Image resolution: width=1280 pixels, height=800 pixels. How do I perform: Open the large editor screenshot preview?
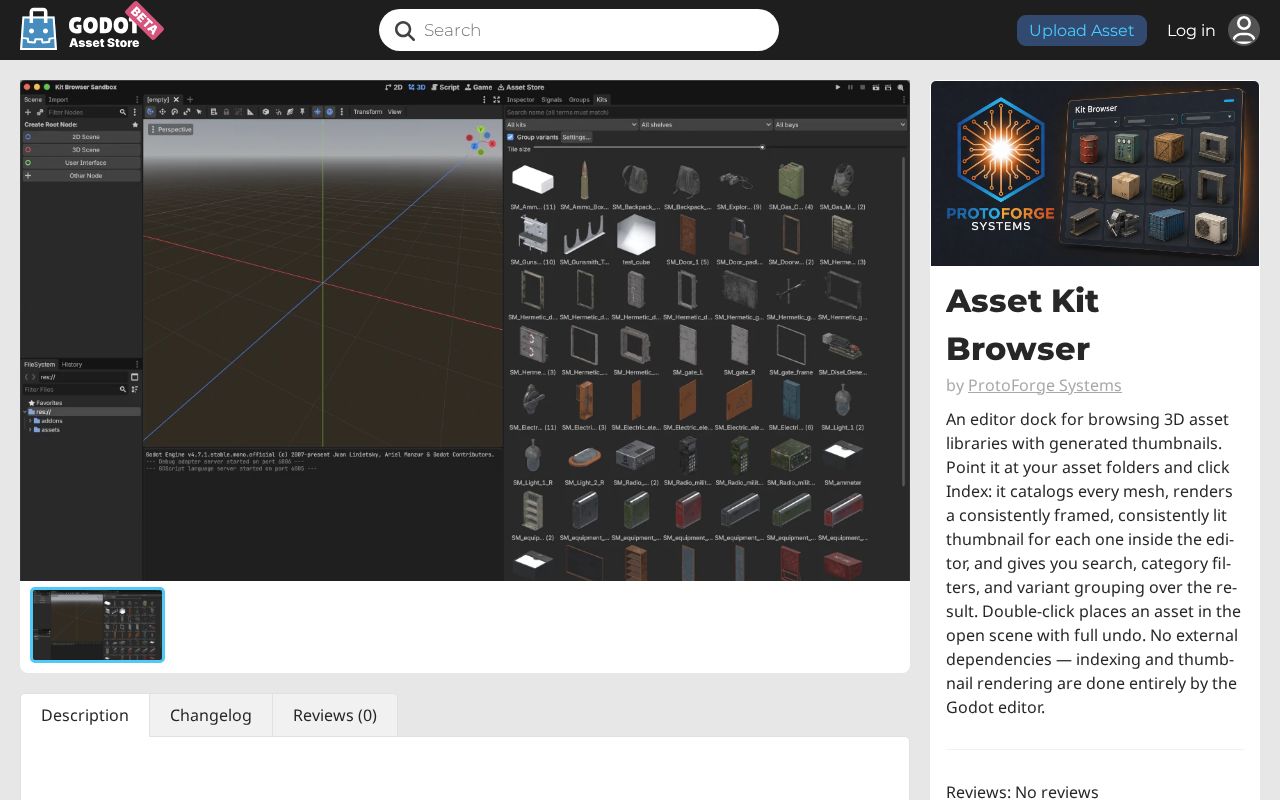465,330
